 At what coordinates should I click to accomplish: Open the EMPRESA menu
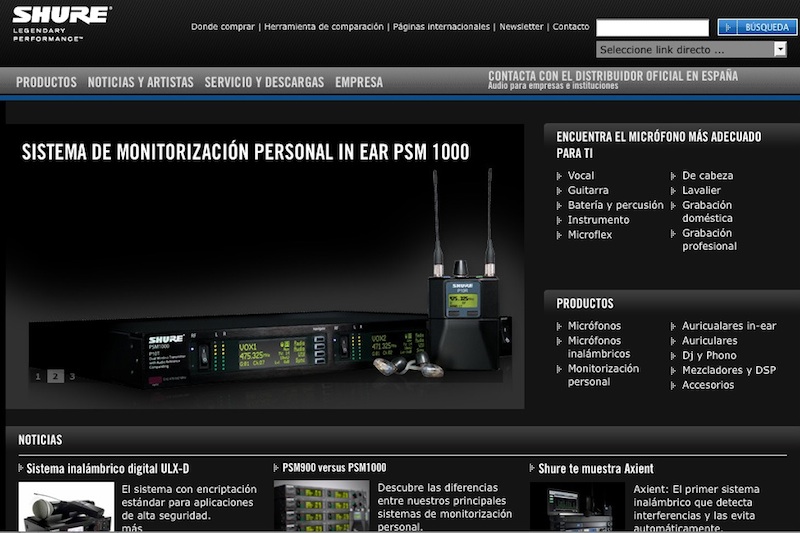[359, 82]
